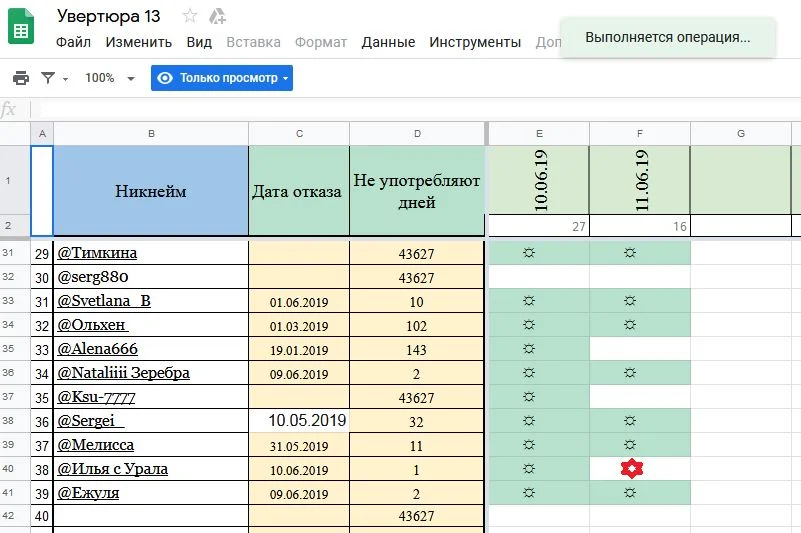The height and width of the screenshot is (533, 801).
Task: Click the date 10.05.2019 cell
Action: (x=299, y=421)
